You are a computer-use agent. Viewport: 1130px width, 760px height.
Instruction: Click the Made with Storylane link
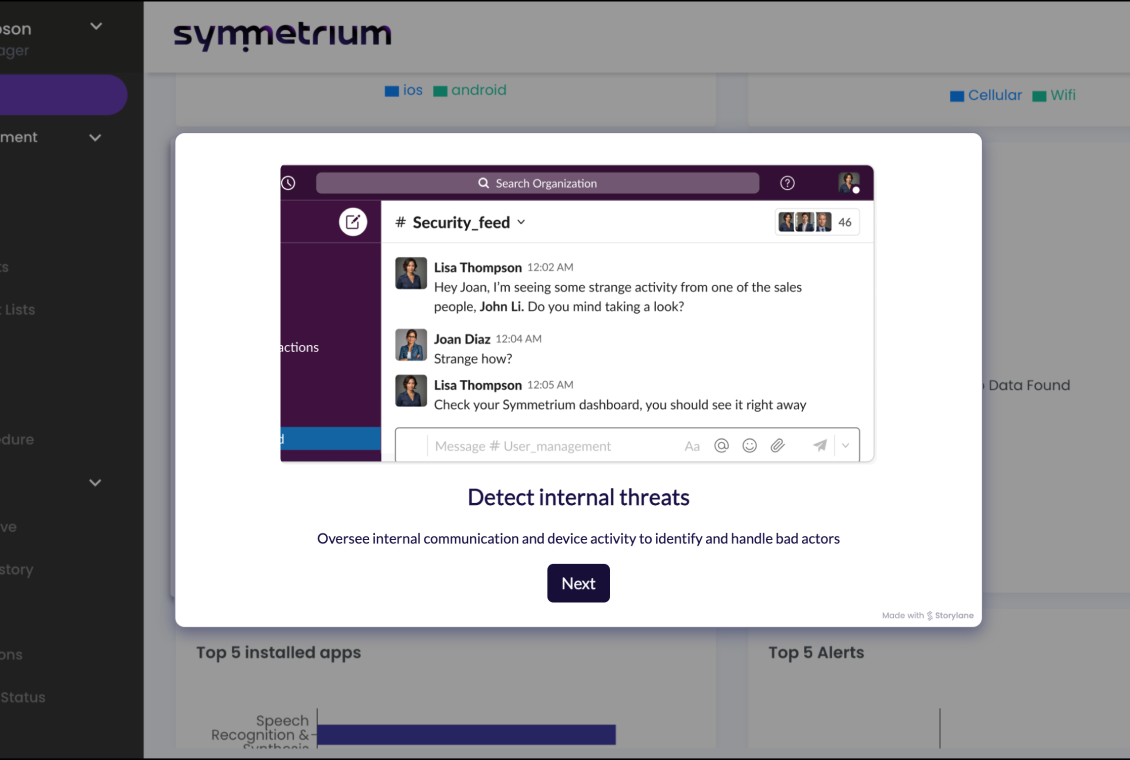tap(927, 615)
